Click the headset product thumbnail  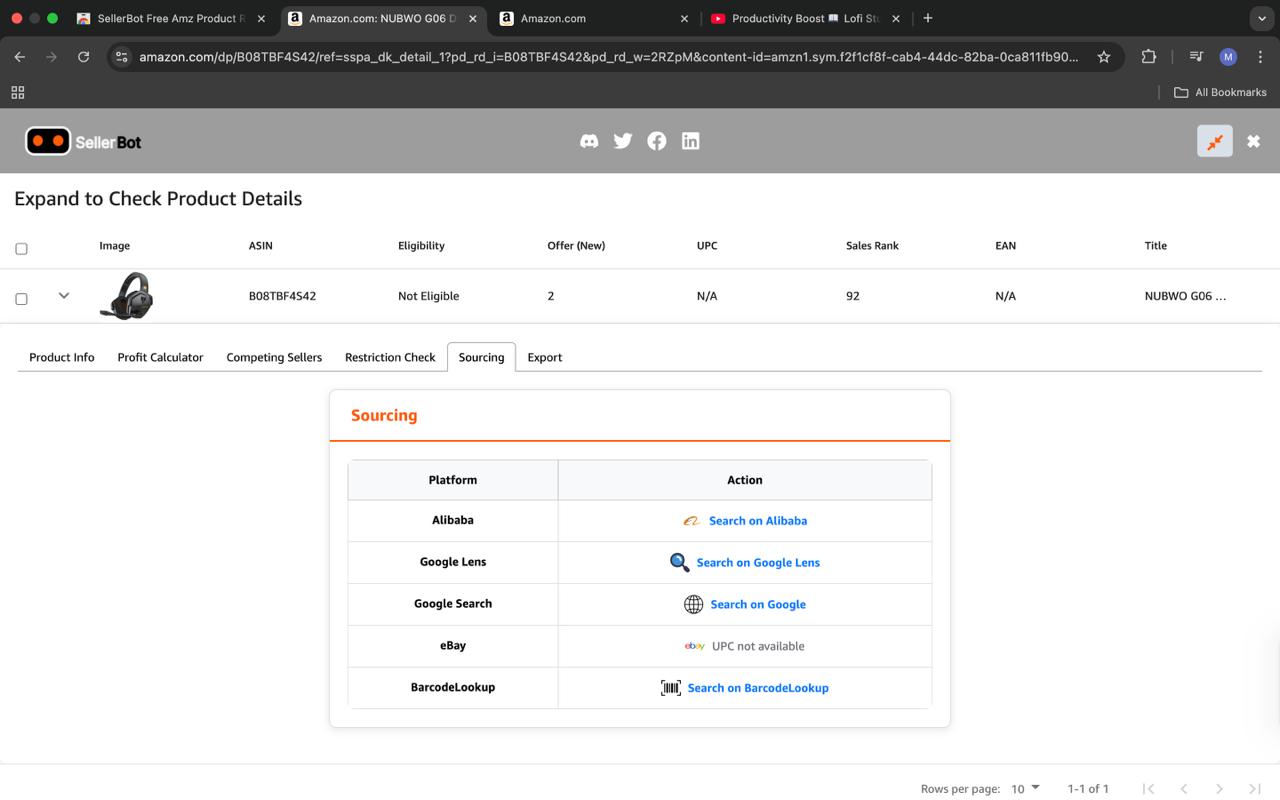pyautogui.click(x=126, y=296)
